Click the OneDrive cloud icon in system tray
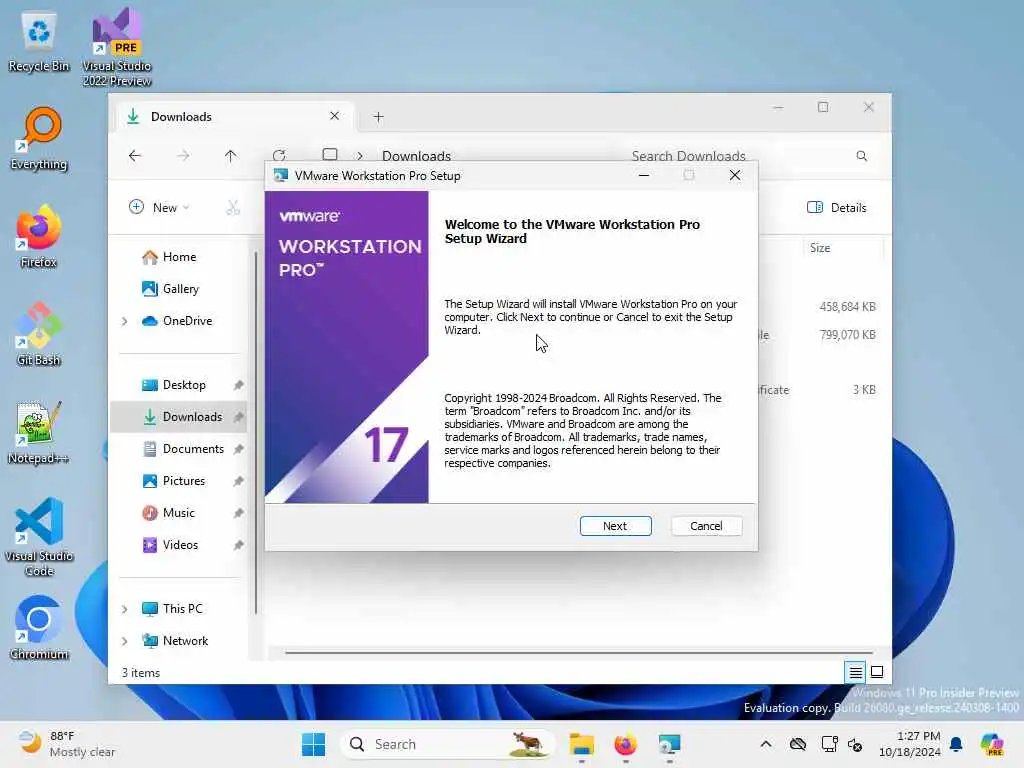This screenshot has width=1024, height=768. (x=798, y=744)
